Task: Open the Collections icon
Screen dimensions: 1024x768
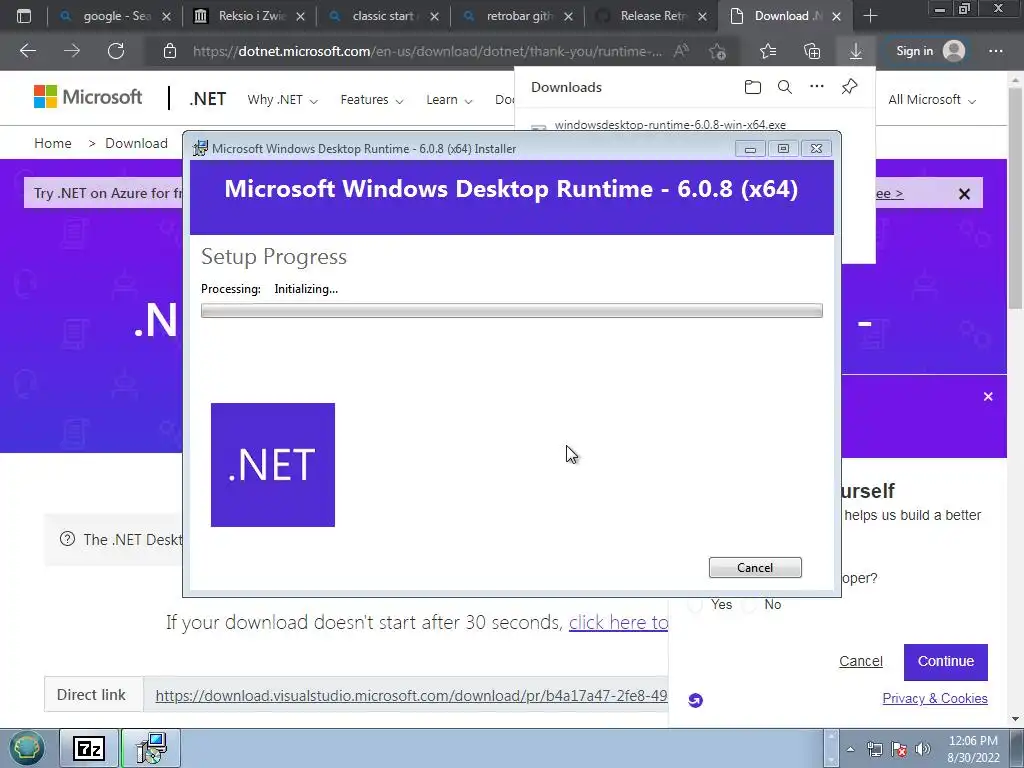Action: click(812, 51)
